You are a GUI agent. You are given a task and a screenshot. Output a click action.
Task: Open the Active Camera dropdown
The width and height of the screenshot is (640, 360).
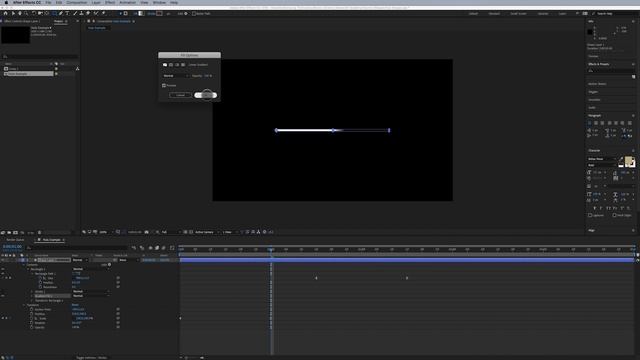pyautogui.click(x=207, y=232)
